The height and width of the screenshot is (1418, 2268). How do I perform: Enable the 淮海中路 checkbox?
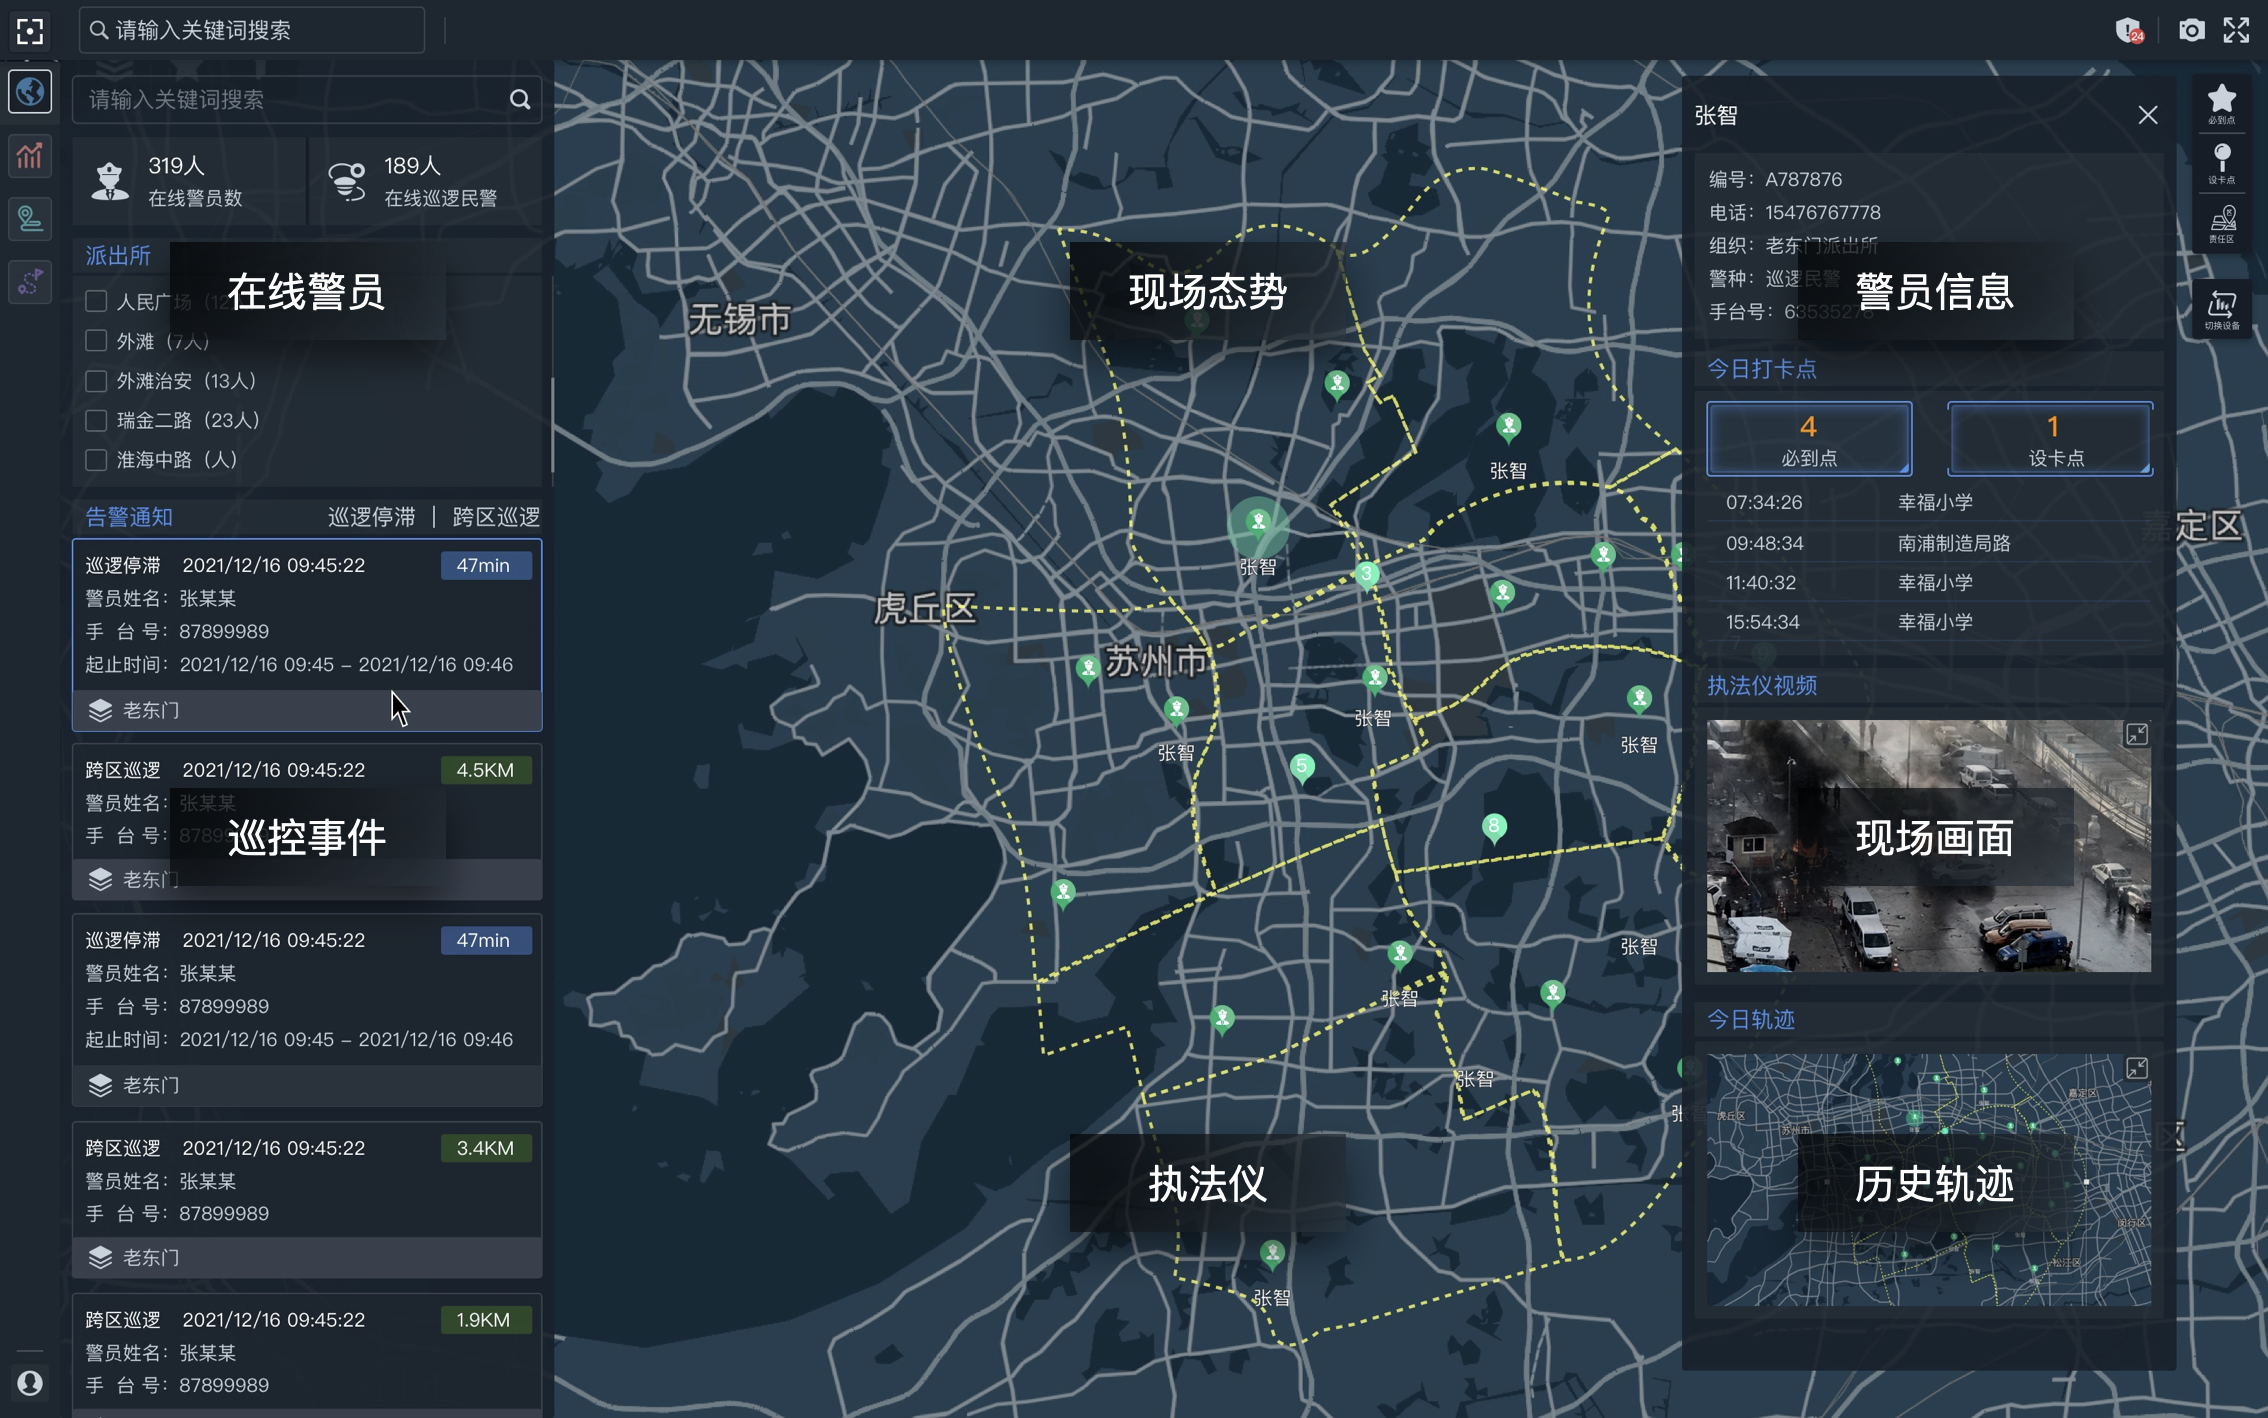click(x=97, y=460)
